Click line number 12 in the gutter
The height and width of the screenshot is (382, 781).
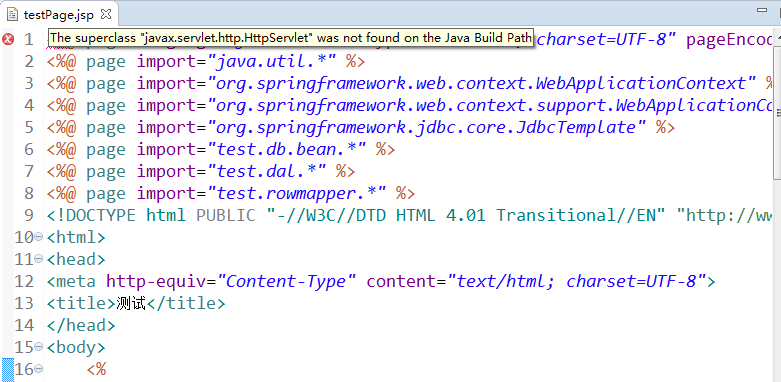(24, 281)
